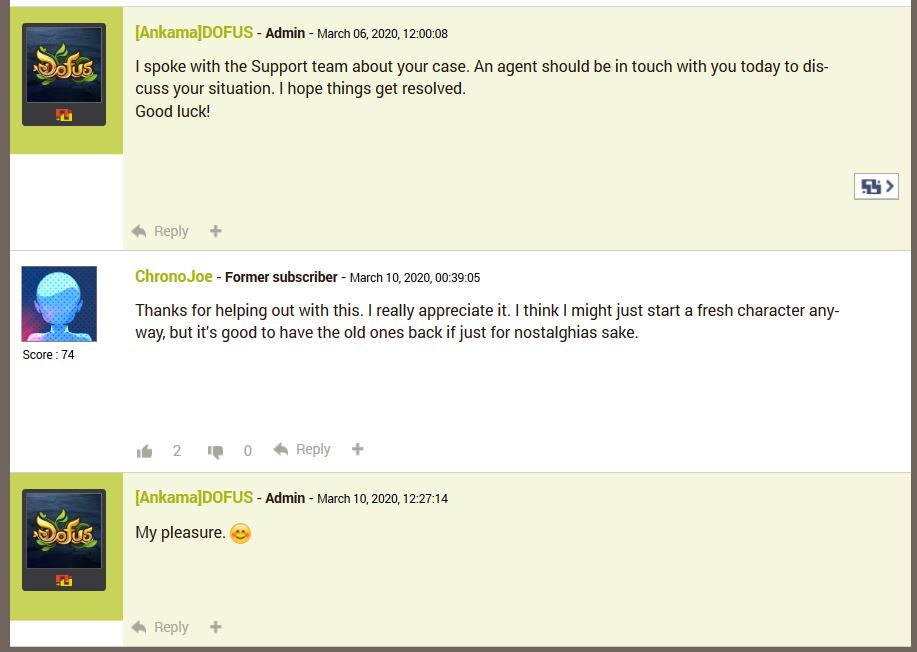917x652 pixels.
Task: Click thumbs down on ChronoJoe's post
Action: (x=215, y=452)
